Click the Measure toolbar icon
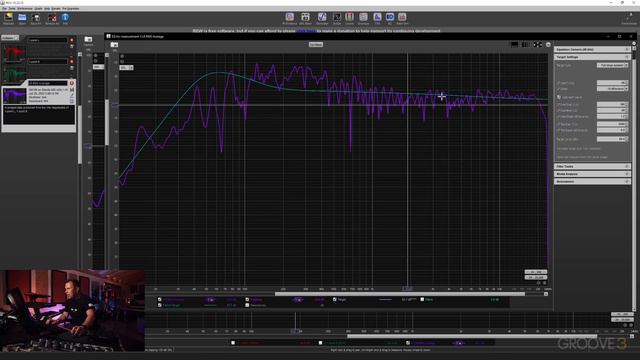Viewport: 640px width, 360px height. pyautogui.click(x=8, y=17)
